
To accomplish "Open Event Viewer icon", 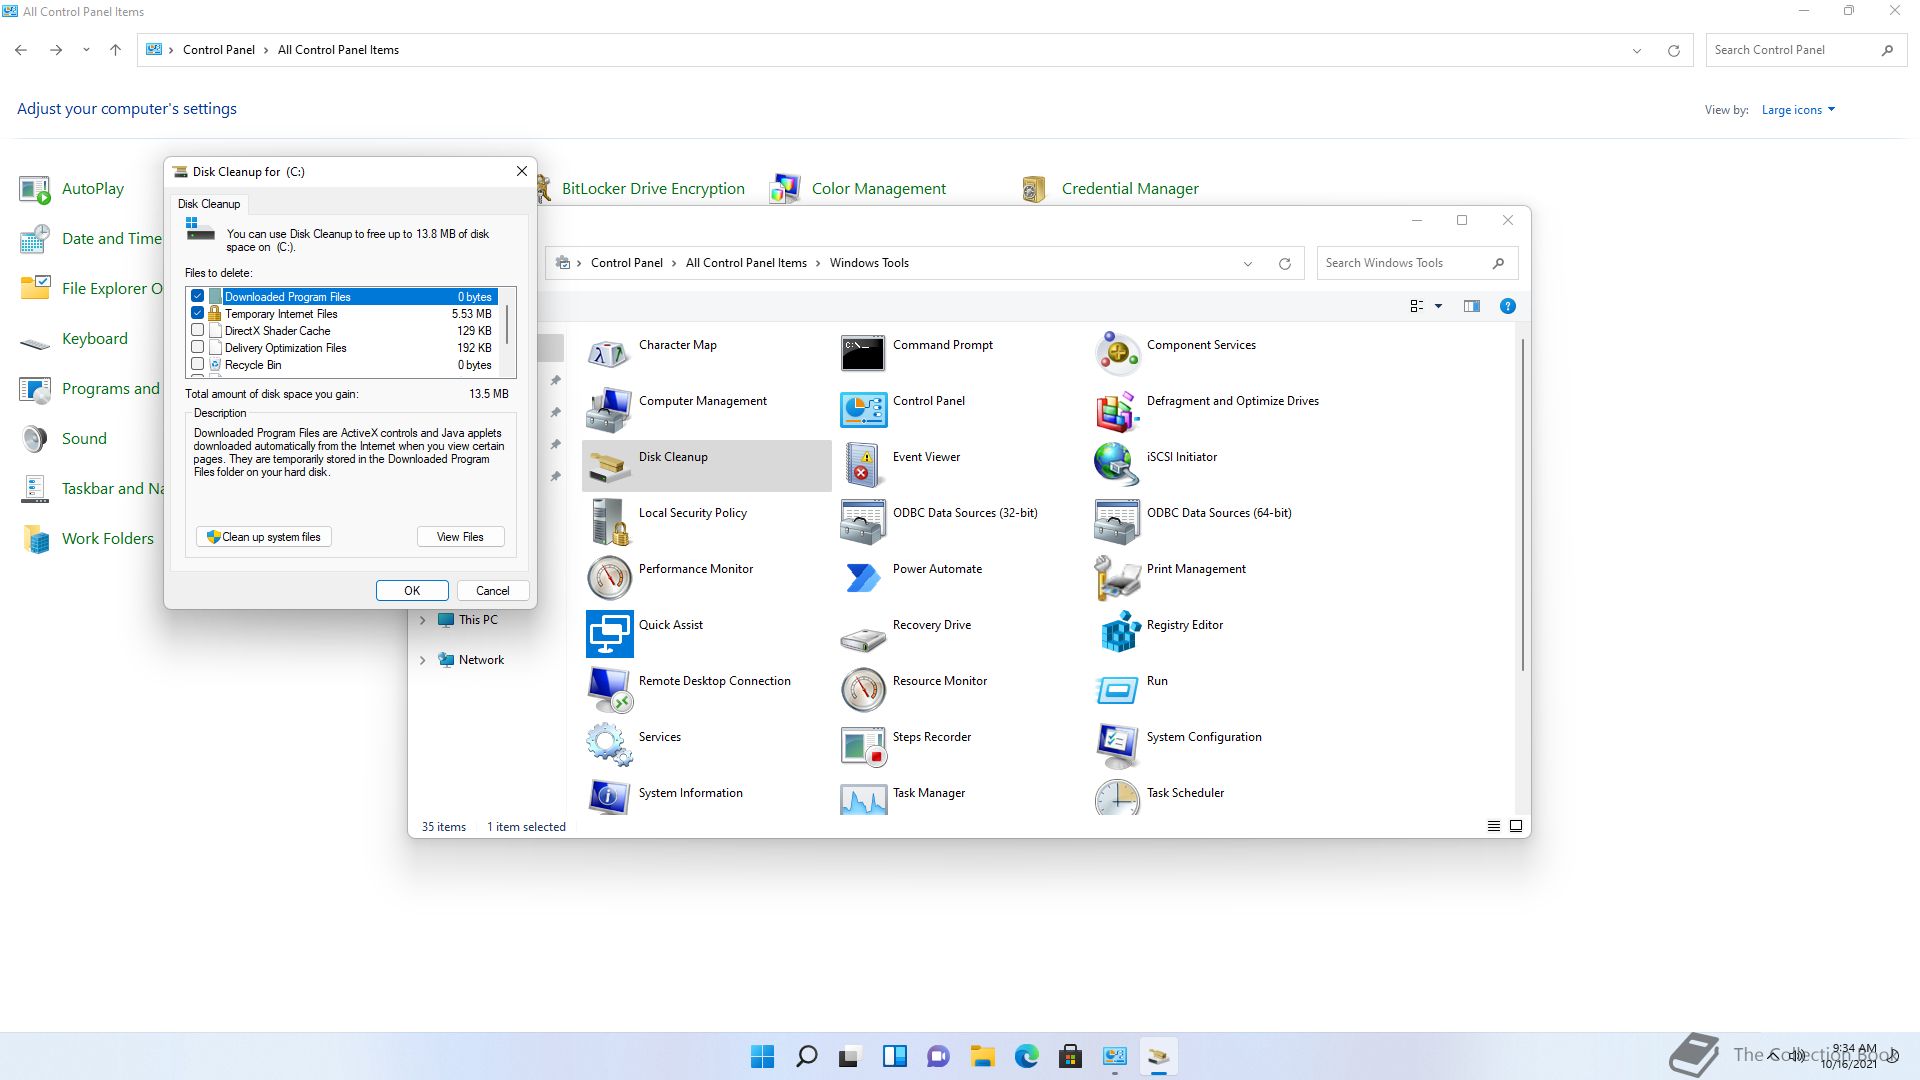I will pyautogui.click(x=863, y=465).
